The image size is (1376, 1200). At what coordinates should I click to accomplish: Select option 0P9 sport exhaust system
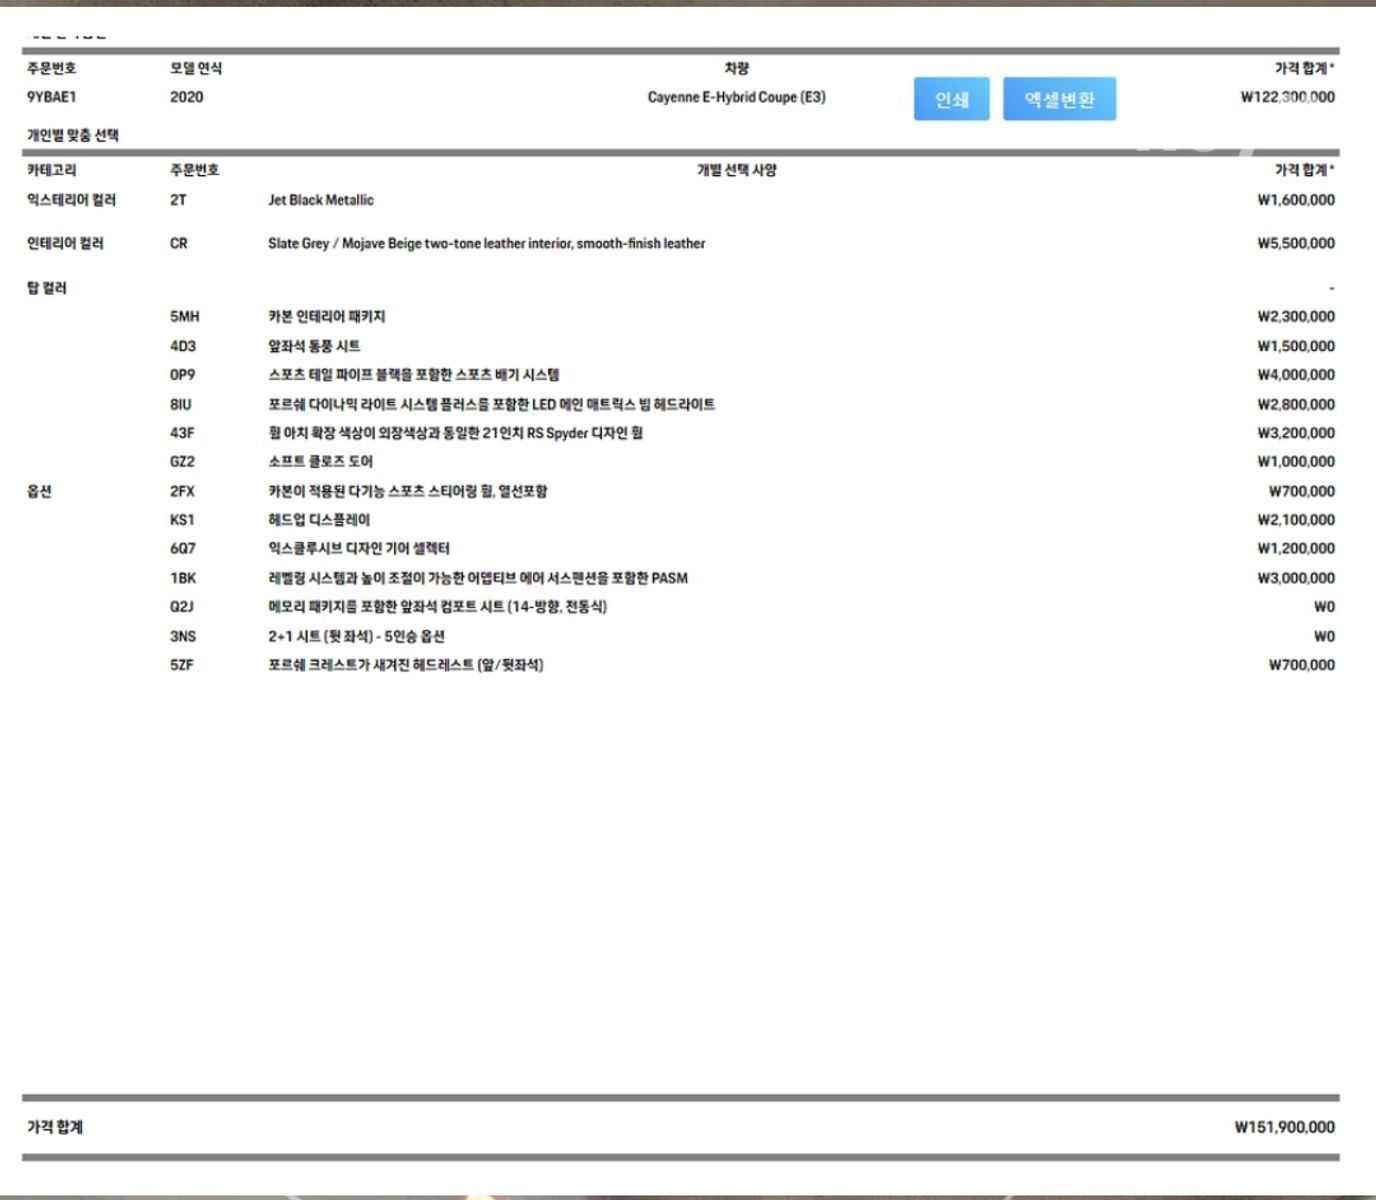[x=752, y=375]
